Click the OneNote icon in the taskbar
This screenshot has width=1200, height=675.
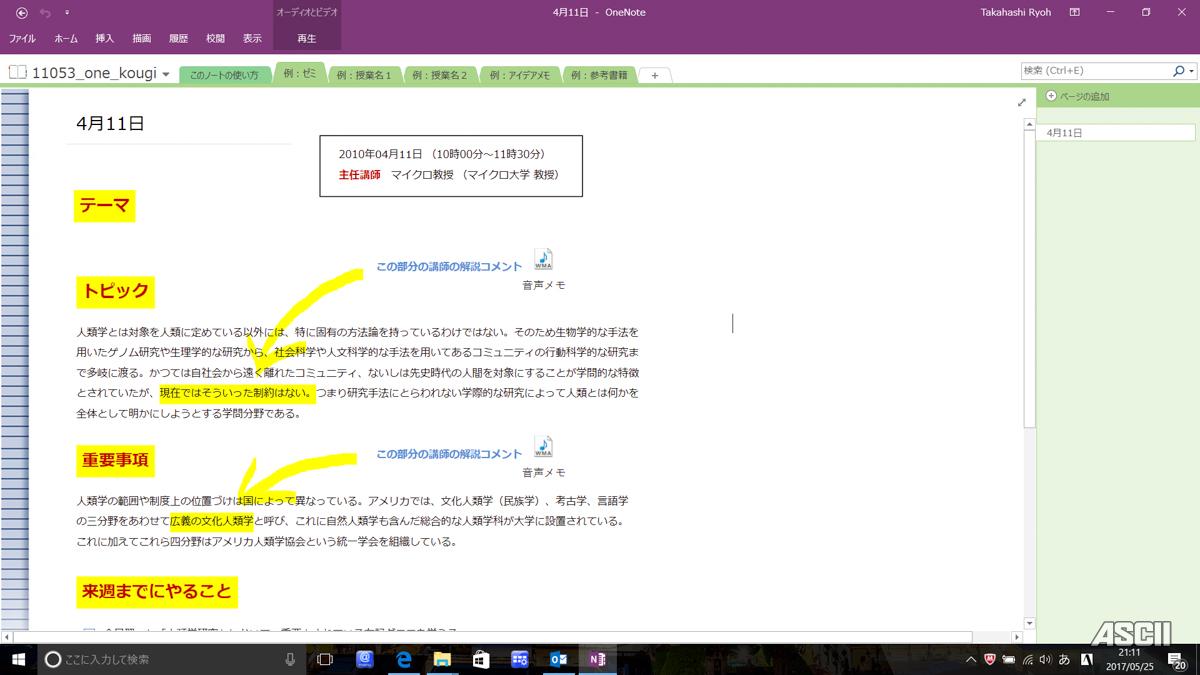point(597,659)
